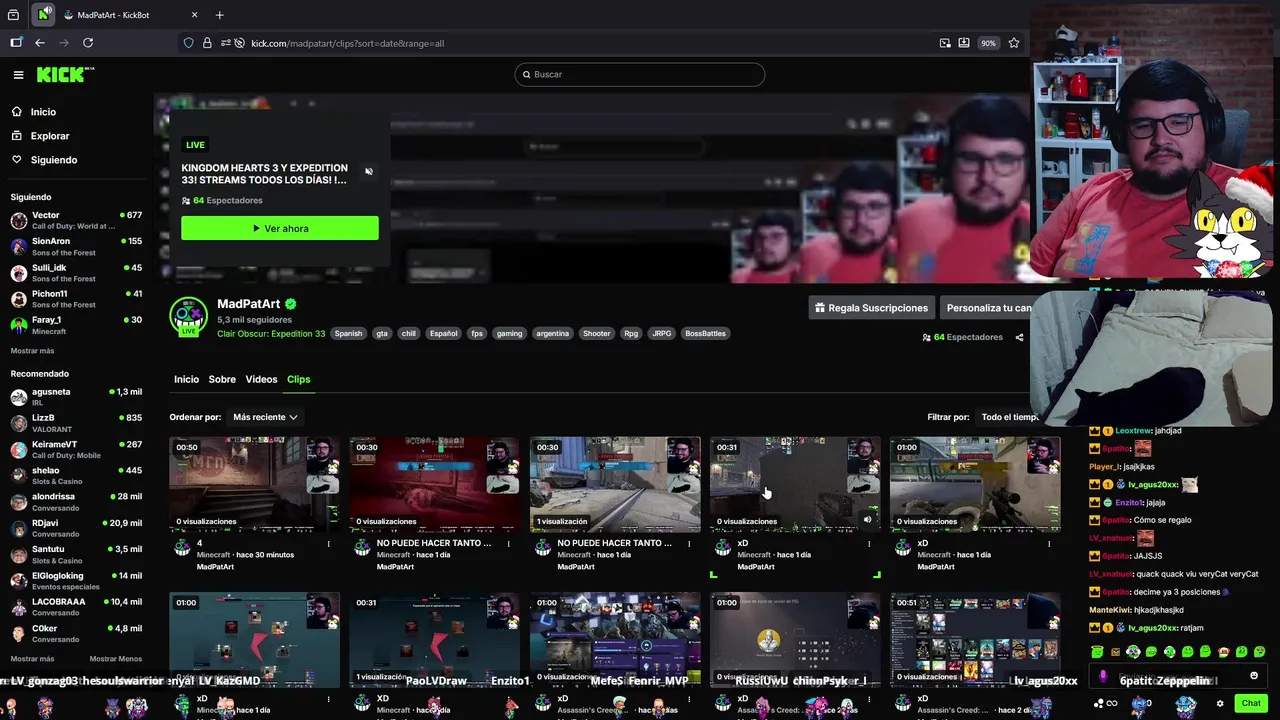
Task: Click the Kick logo
Action: [65, 74]
